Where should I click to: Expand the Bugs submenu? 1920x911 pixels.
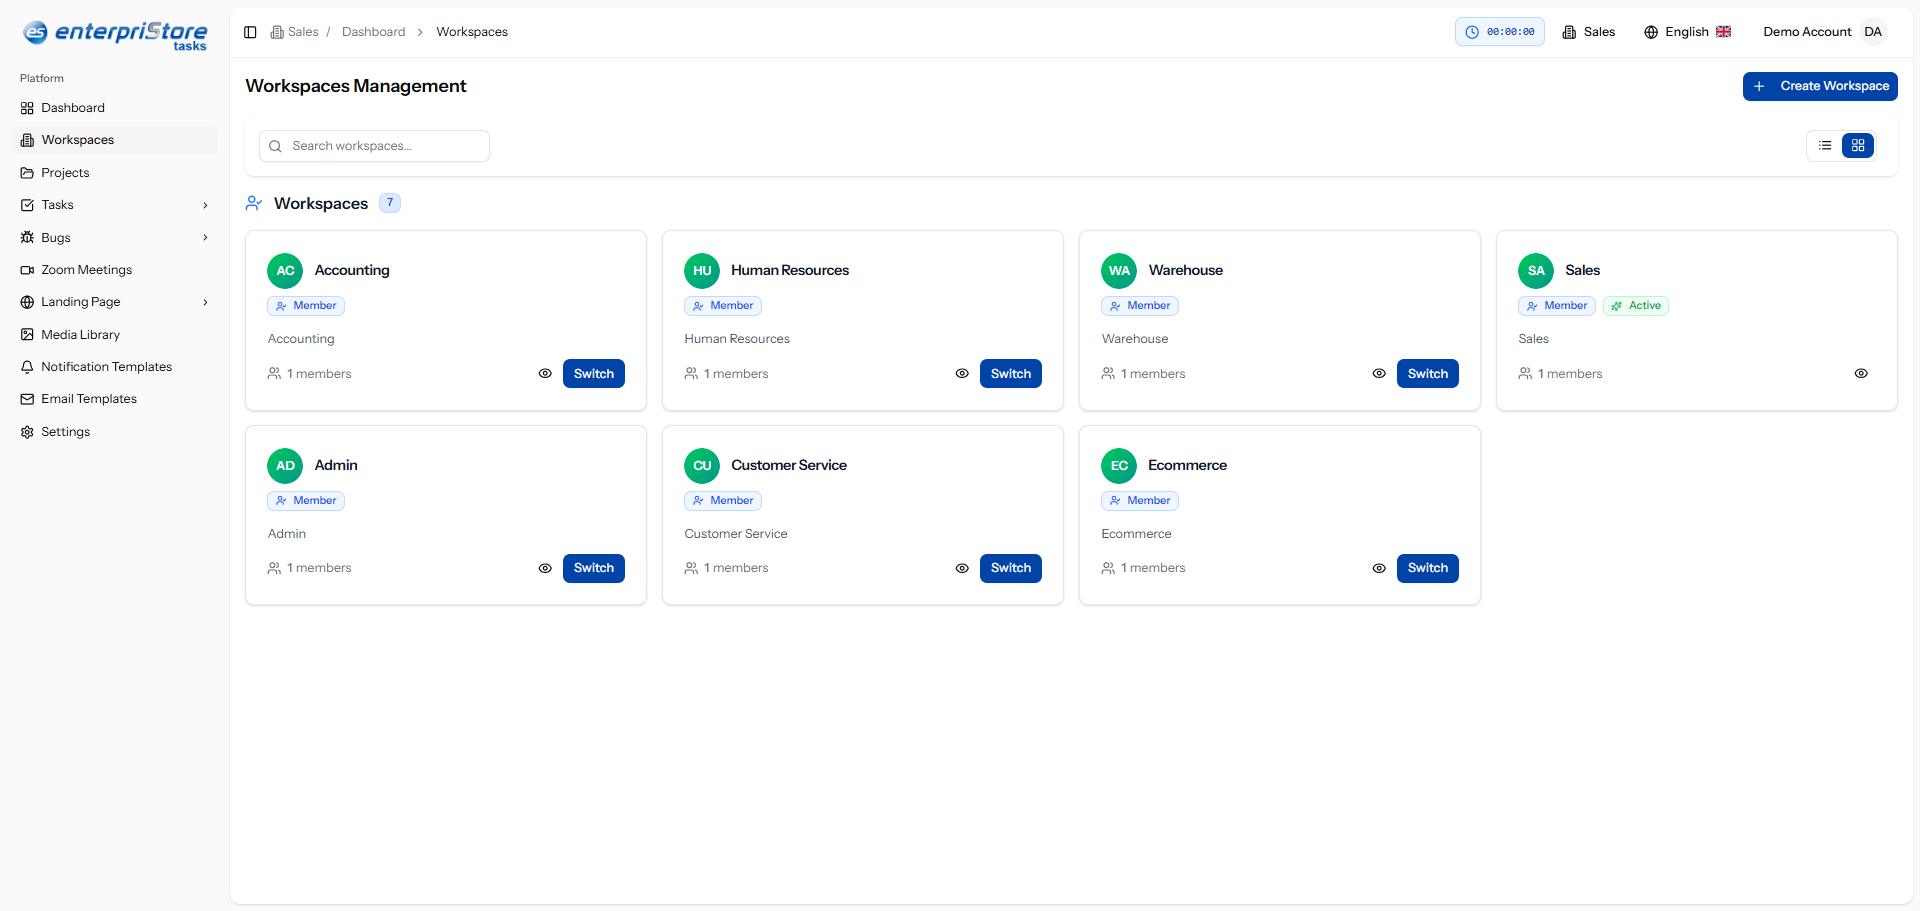(205, 238)
